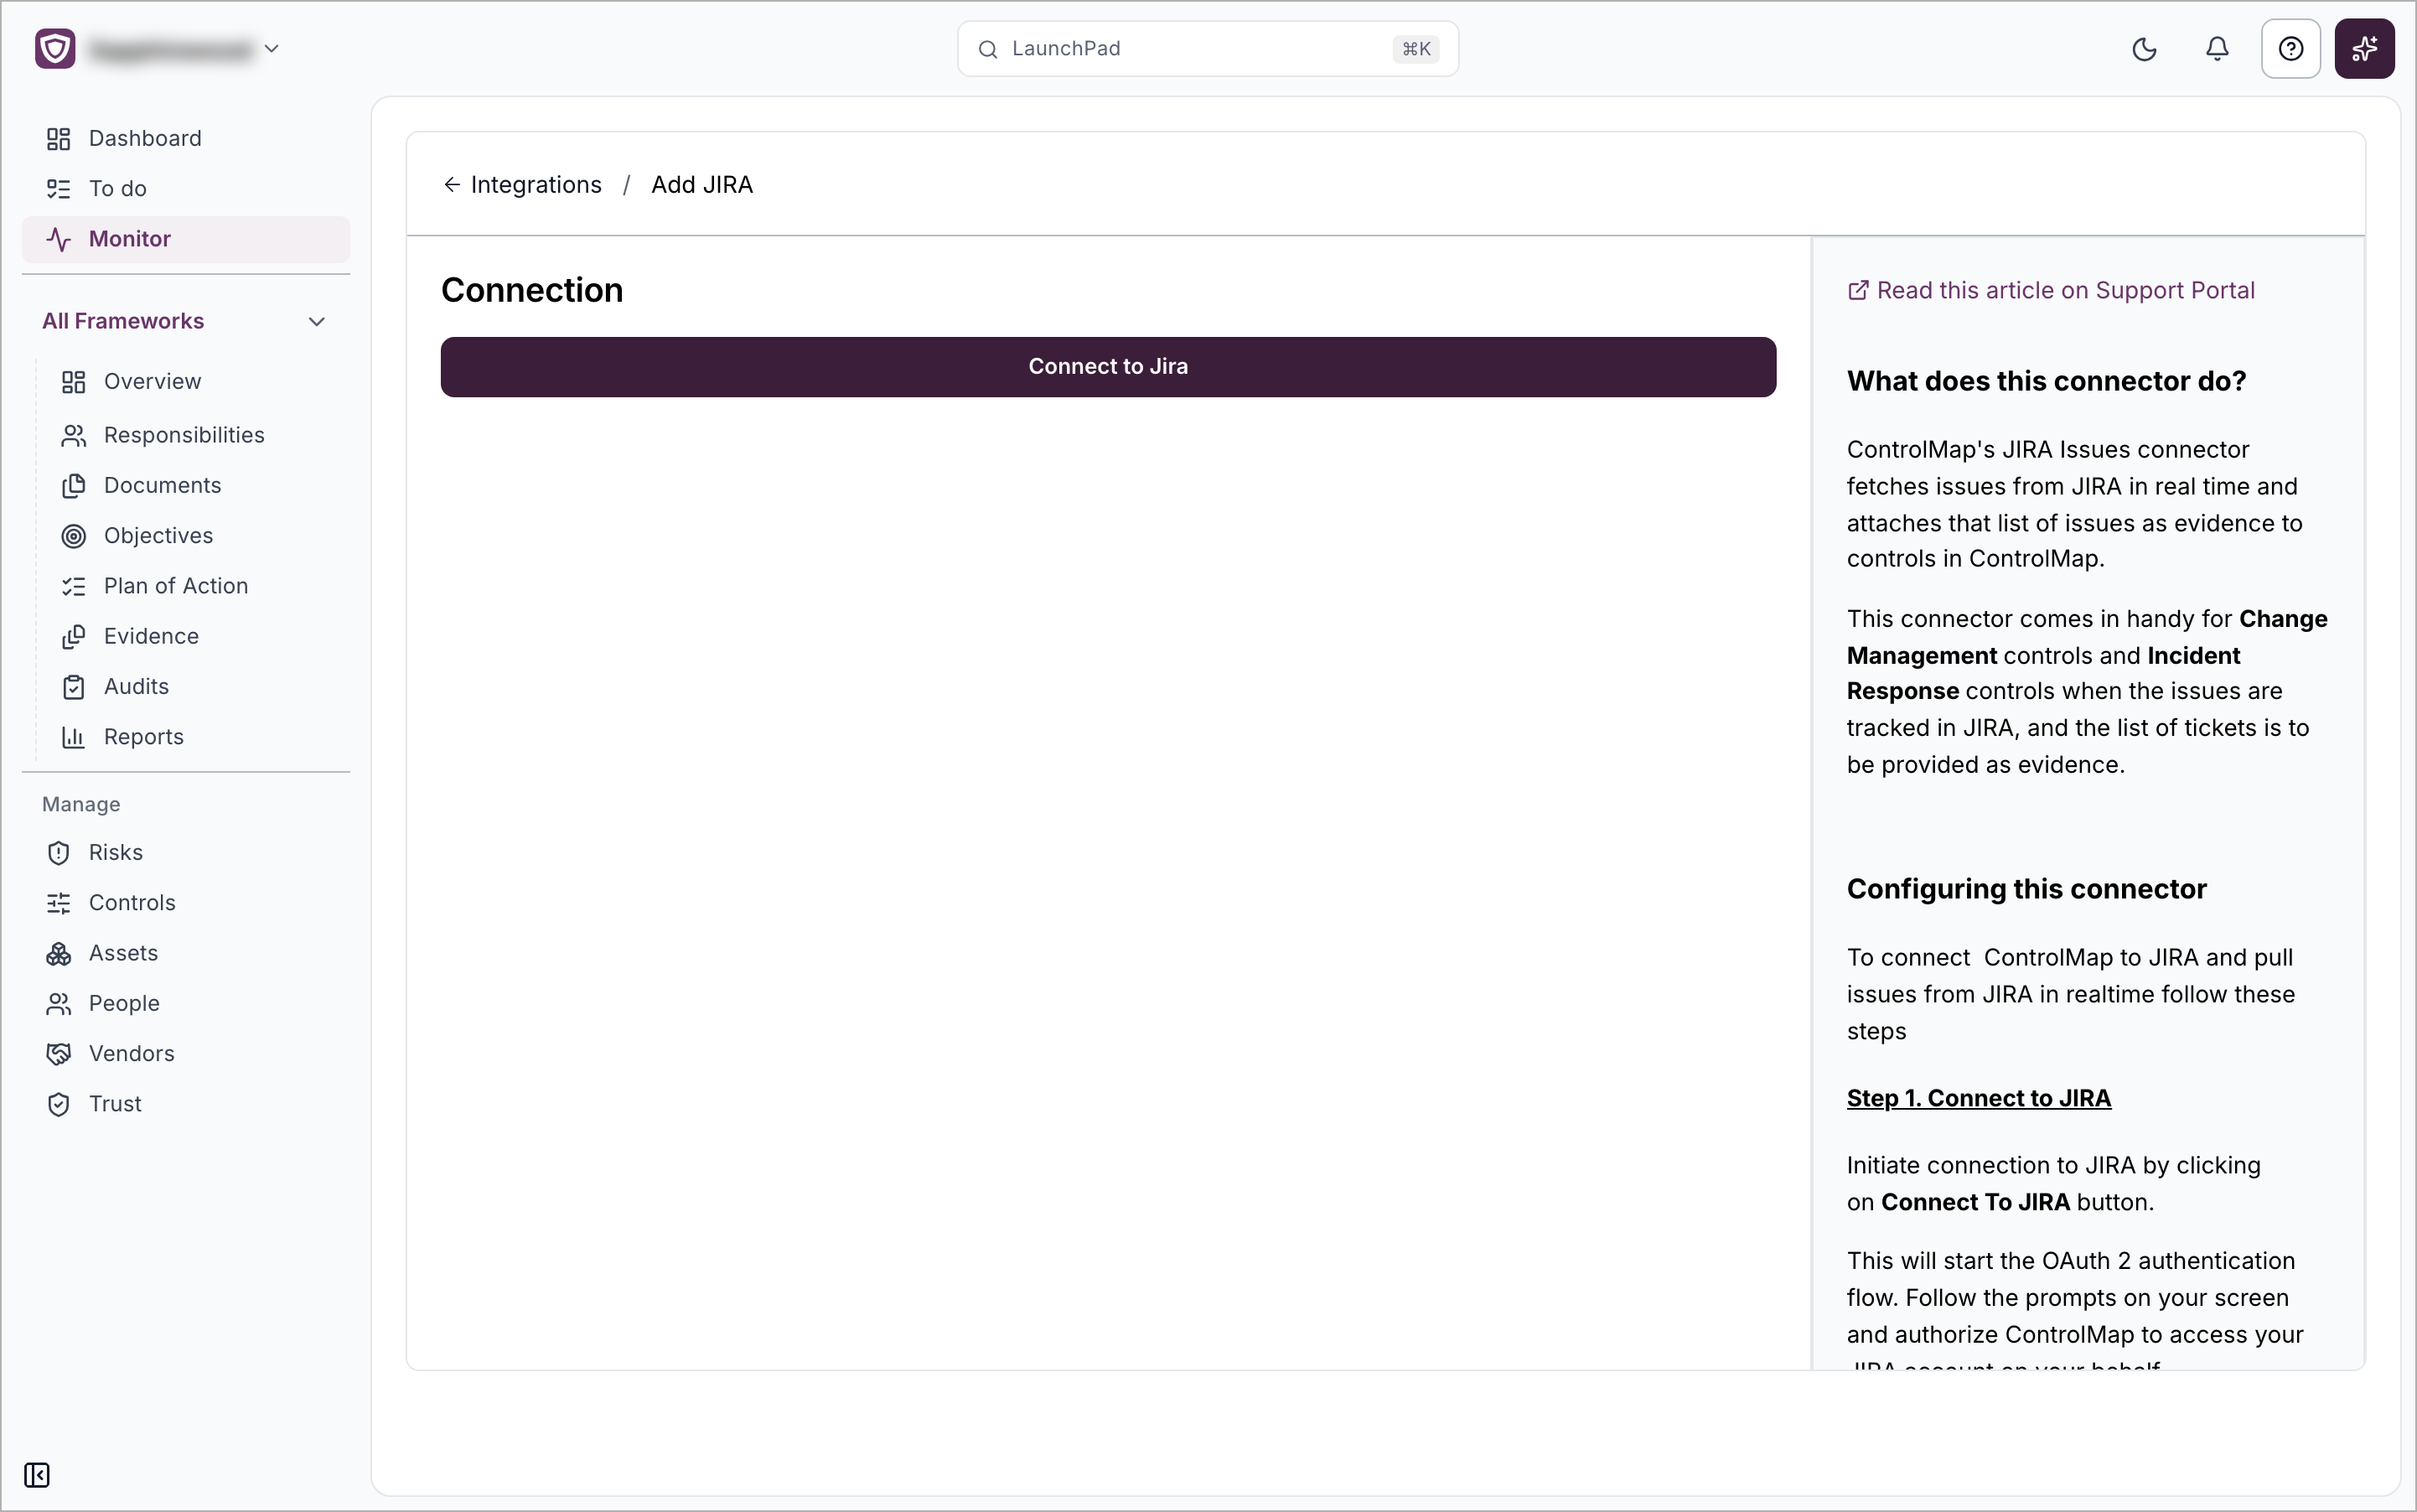Screen dimensions: 2417x1512
Task: Click the Objectives target icon
Action: [x=73, y=536]
